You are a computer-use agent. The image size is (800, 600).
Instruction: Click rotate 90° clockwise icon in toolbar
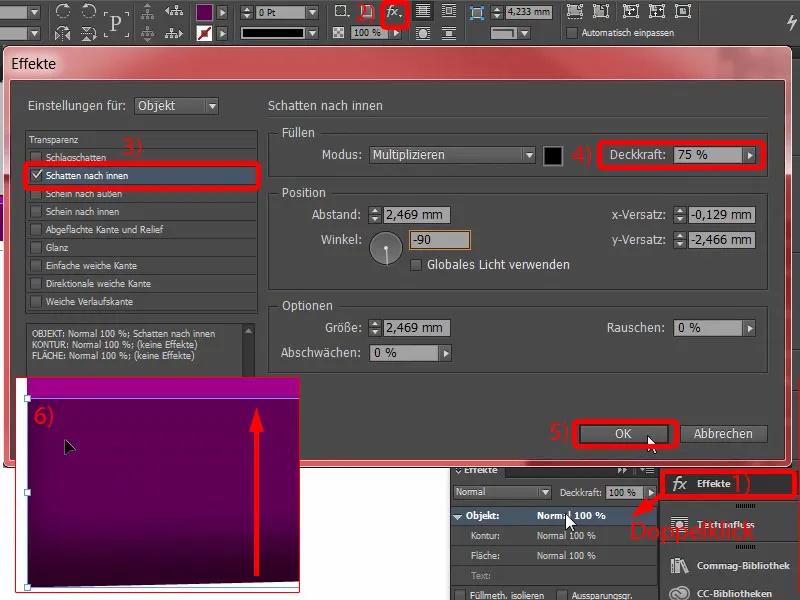63,11
